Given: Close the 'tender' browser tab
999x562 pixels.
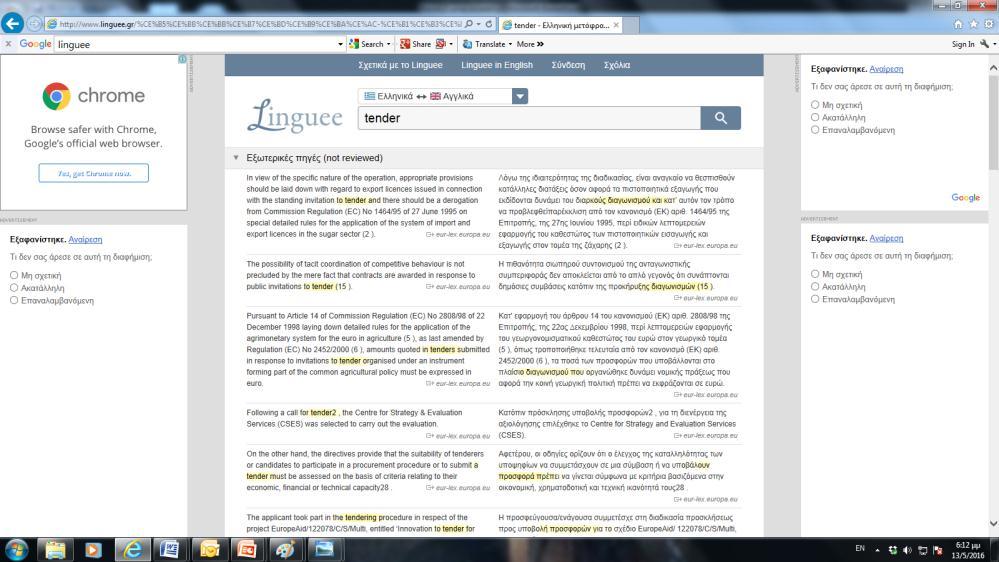Looking at the screenshot, I should [x=616, y=25].
